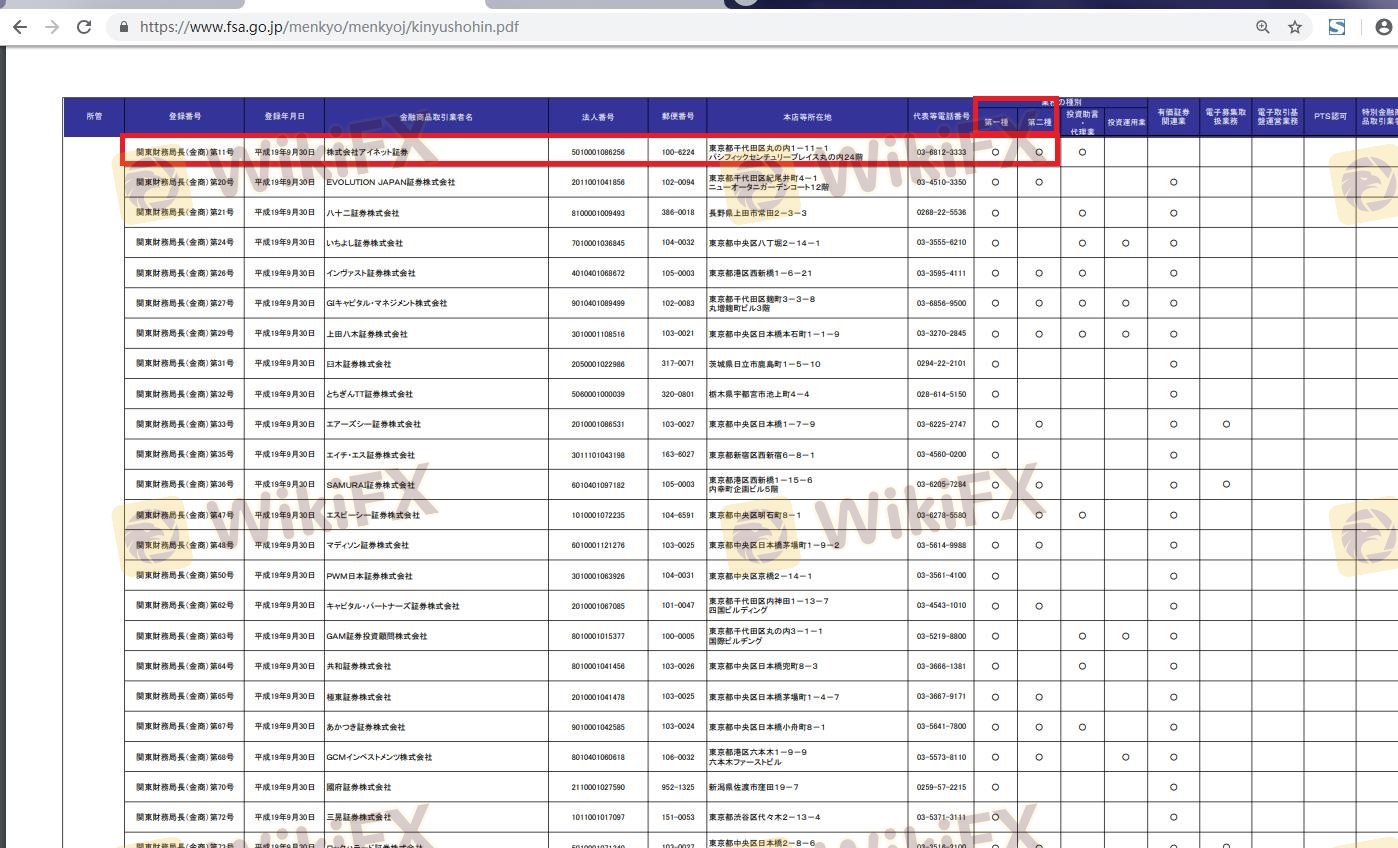This screenshot has height=848, width=1398.
Task: Click postal code 100-6224 cell
Action: 678,152
